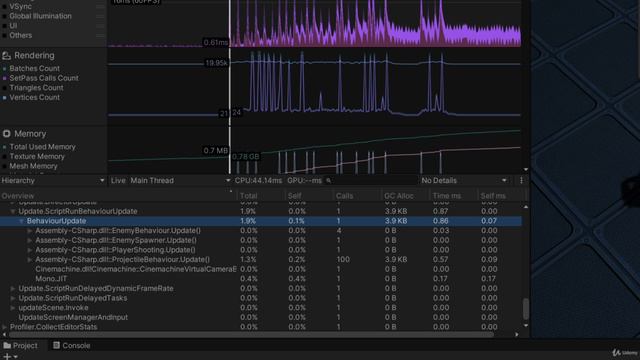The image size is (640, 360).
Task: Click the CPU:44.14ms label
Action: pos(258,180)
